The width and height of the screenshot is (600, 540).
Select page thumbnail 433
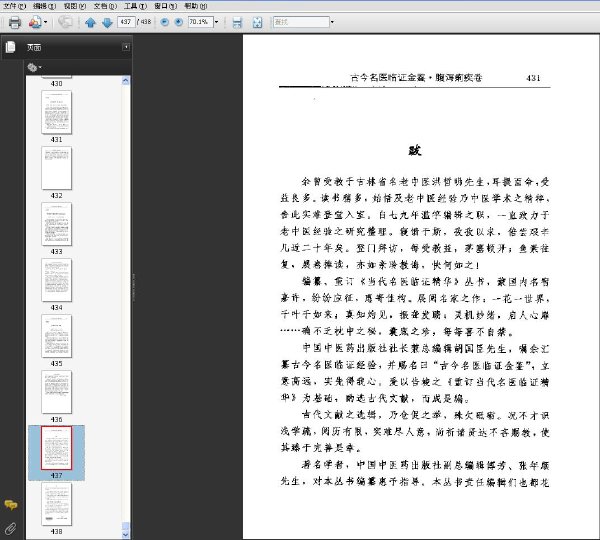click(x=56, y=224)
